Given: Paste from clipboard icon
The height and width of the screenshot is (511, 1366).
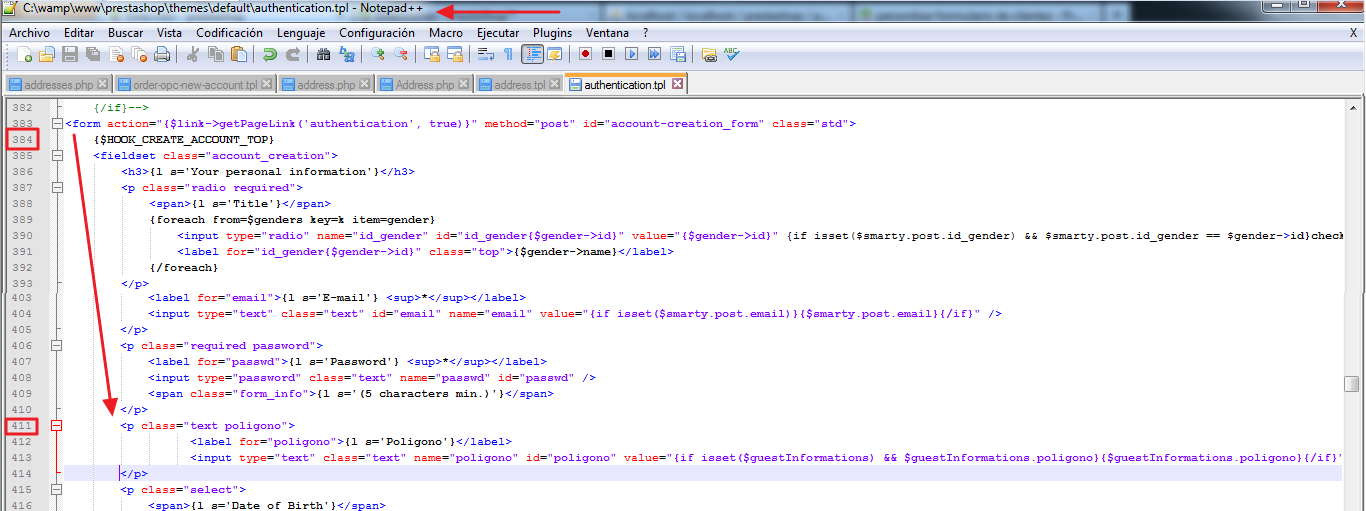Looking at the screenshot, I should [239, 54].
